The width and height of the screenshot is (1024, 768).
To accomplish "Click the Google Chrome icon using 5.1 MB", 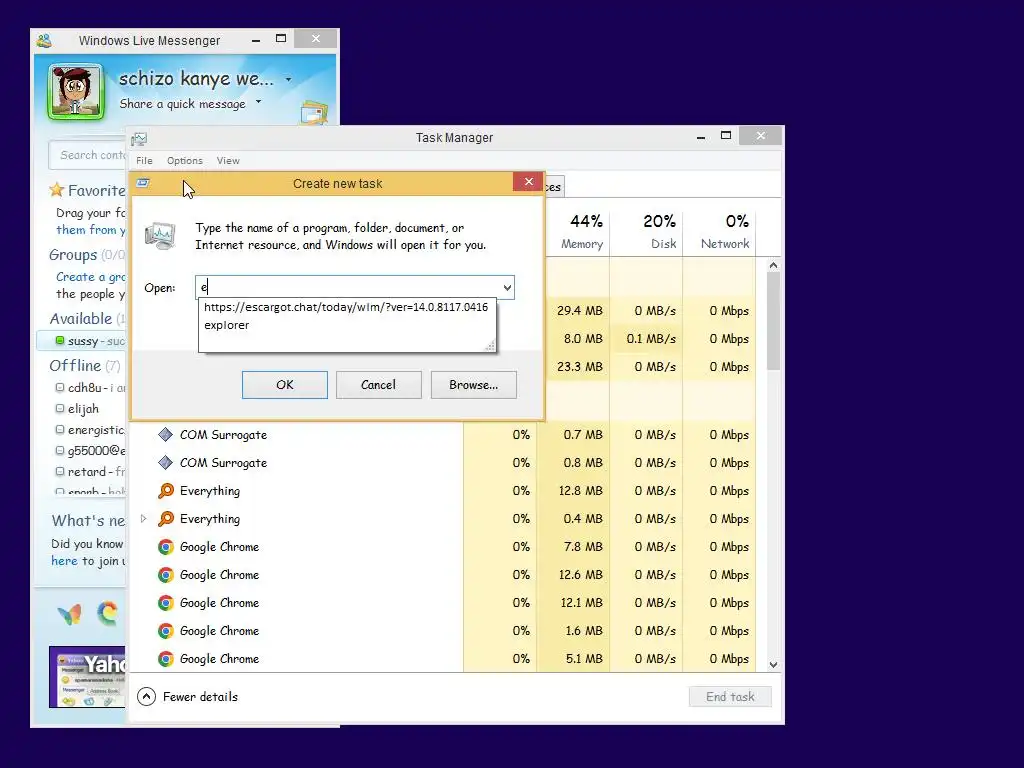I will tap(166, 659).
